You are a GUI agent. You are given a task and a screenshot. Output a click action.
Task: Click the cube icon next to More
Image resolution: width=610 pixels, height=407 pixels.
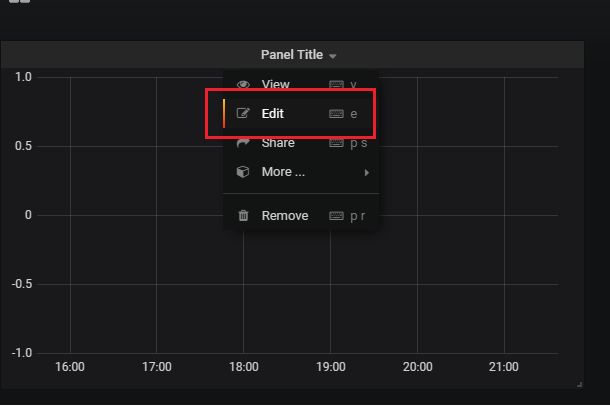click(243, 172)
